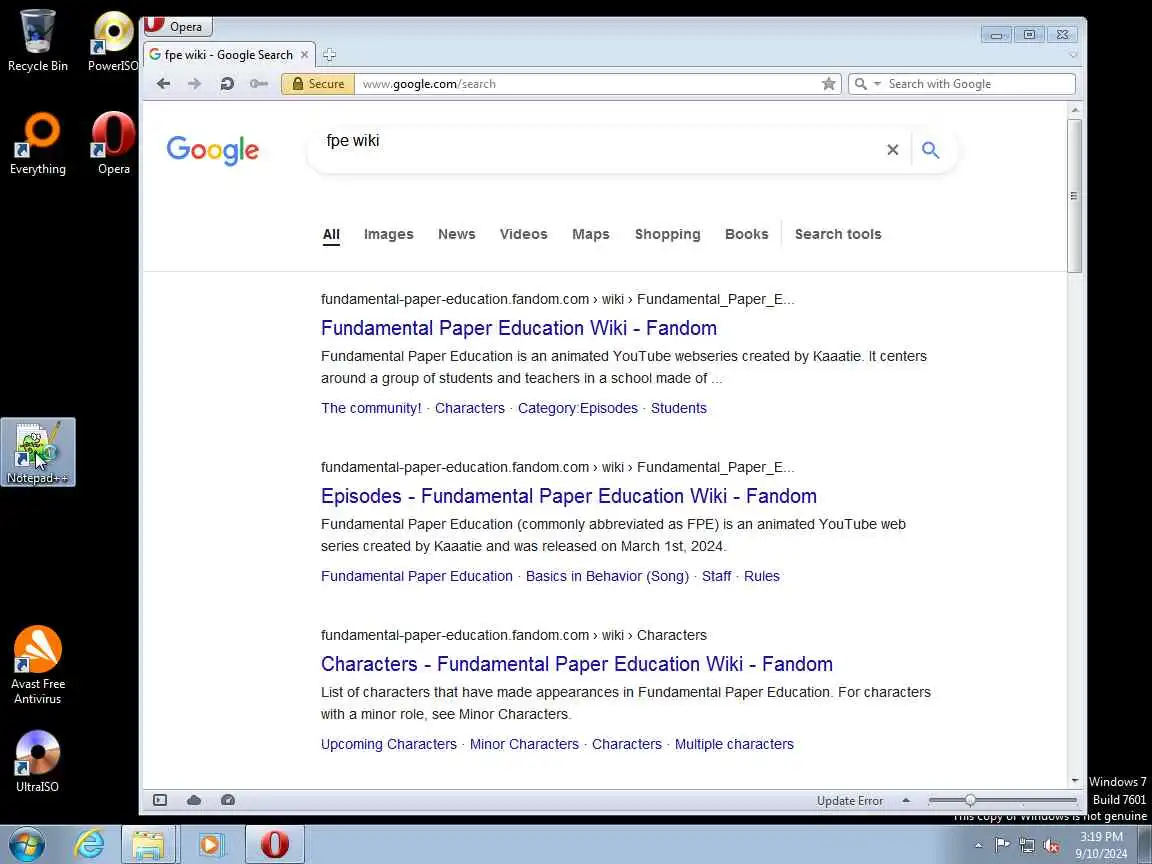
Task: Open the closed tabs dropdown at tab bar end
Action: pos(1073,54)
